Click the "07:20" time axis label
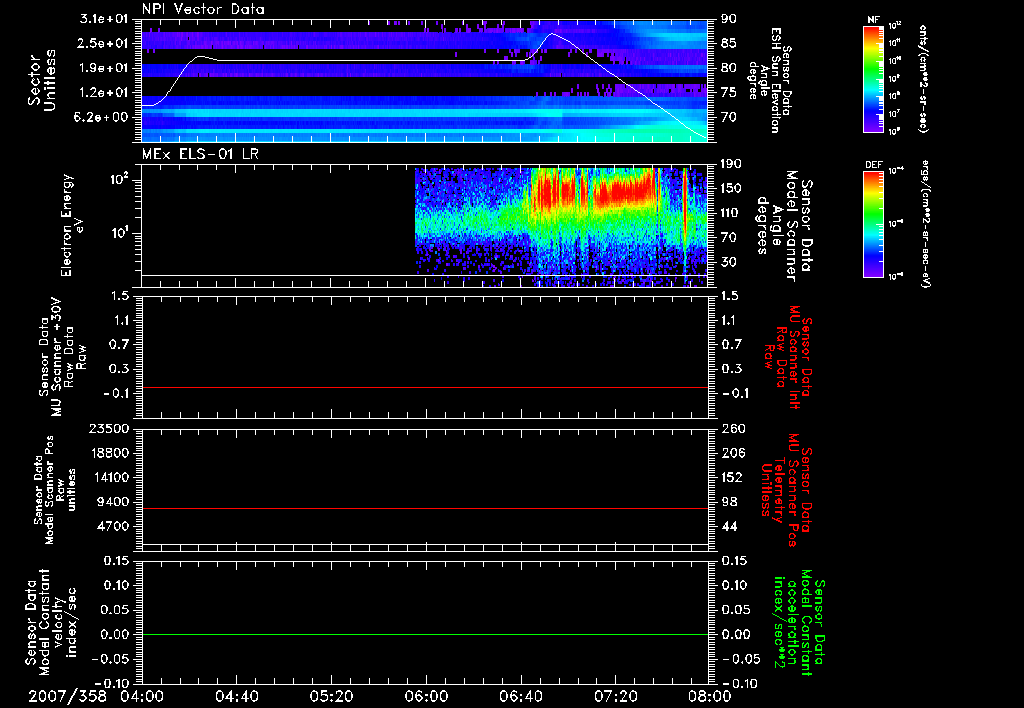Viewport: 1024px width, 708px height. (615, 696)
